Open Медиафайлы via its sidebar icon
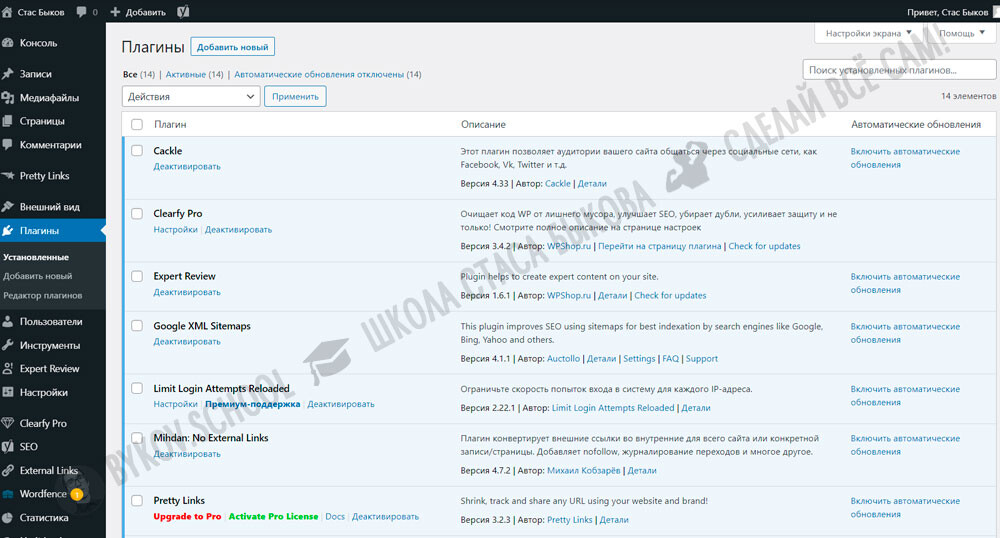Viewport: 1000px width, 538px height. pyautogui.click(x=8, y=98)
